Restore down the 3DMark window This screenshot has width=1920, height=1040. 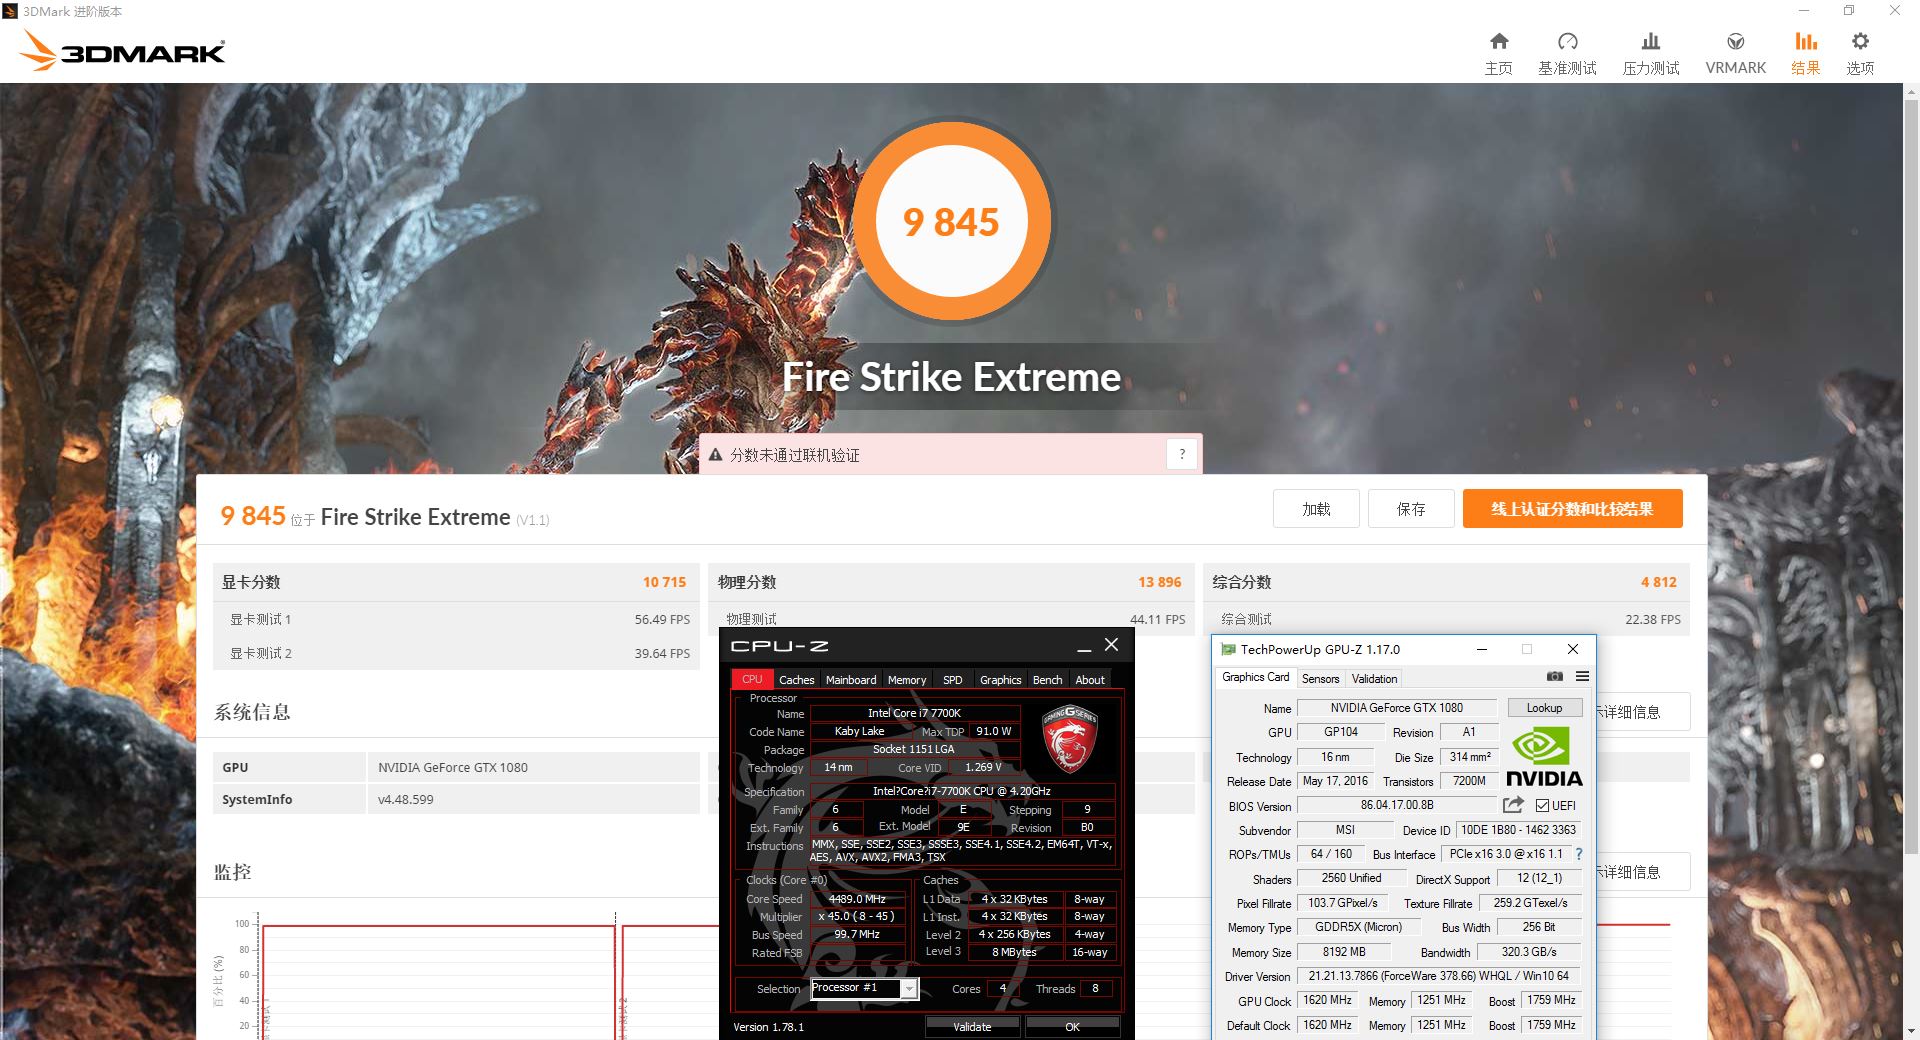pyautogui.click(x=1849, y=11)
